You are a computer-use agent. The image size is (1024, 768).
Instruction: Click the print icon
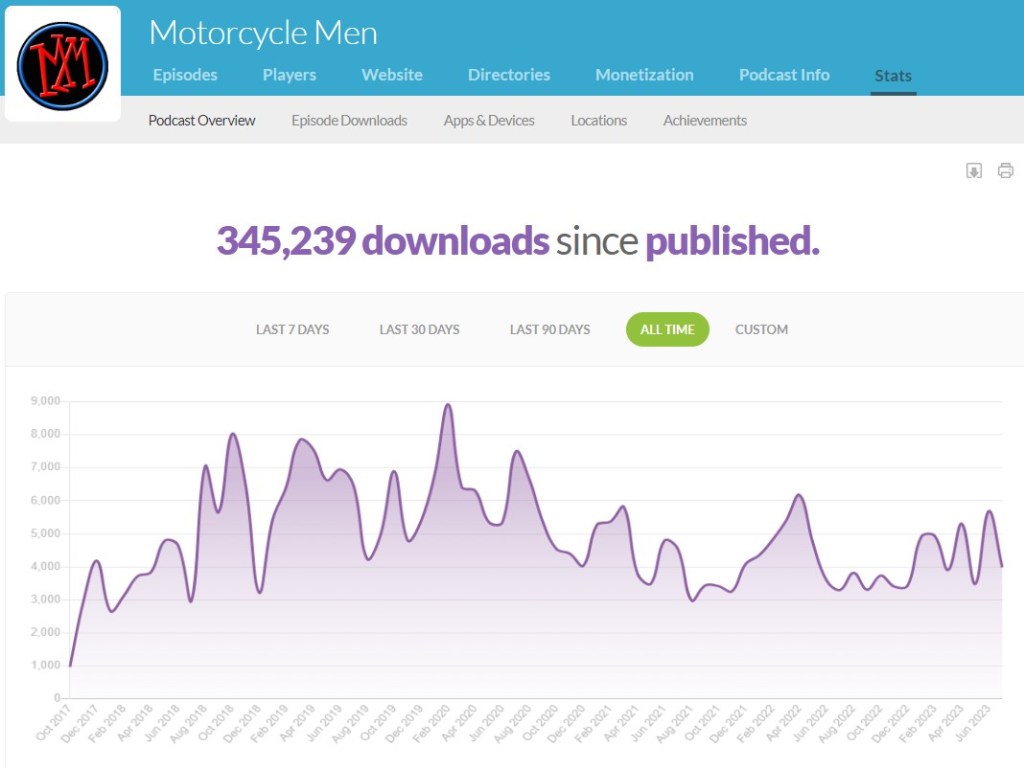(1005, 171)
